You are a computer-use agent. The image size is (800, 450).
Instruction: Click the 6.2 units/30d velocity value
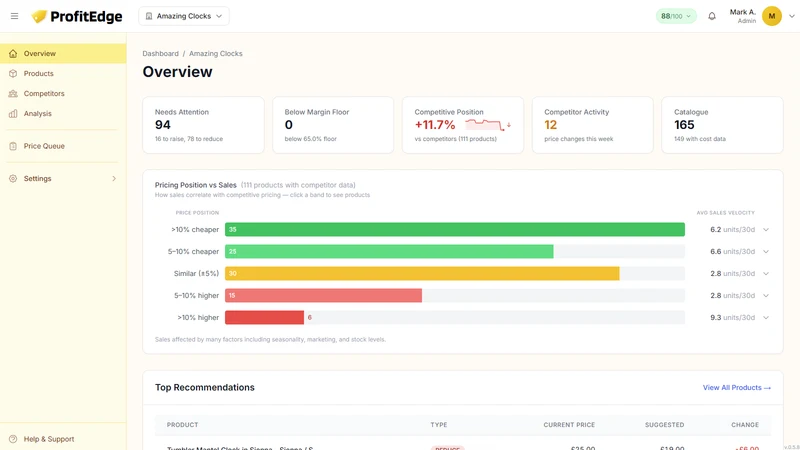732,230
